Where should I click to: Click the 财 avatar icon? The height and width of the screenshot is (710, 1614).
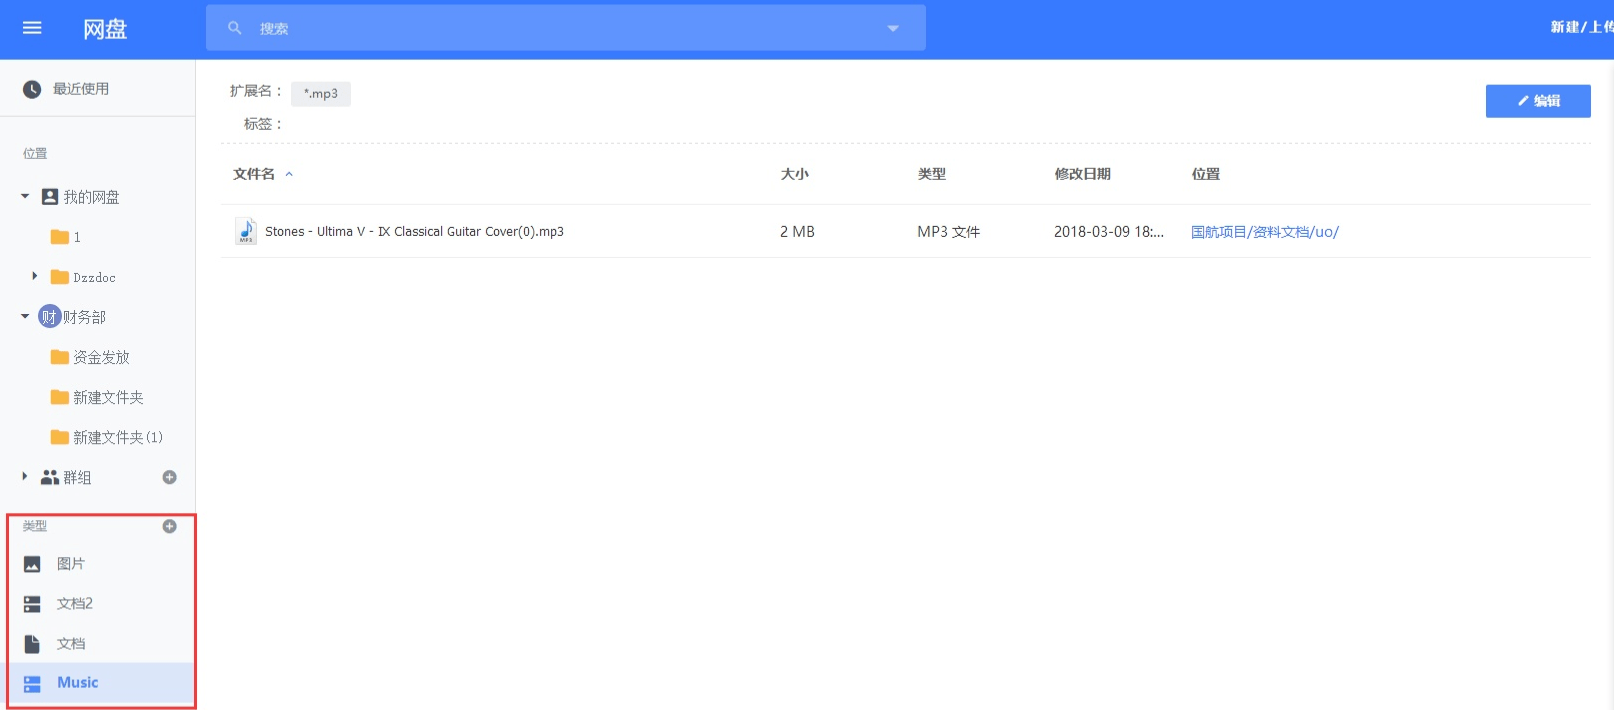[x=49, y=316]
